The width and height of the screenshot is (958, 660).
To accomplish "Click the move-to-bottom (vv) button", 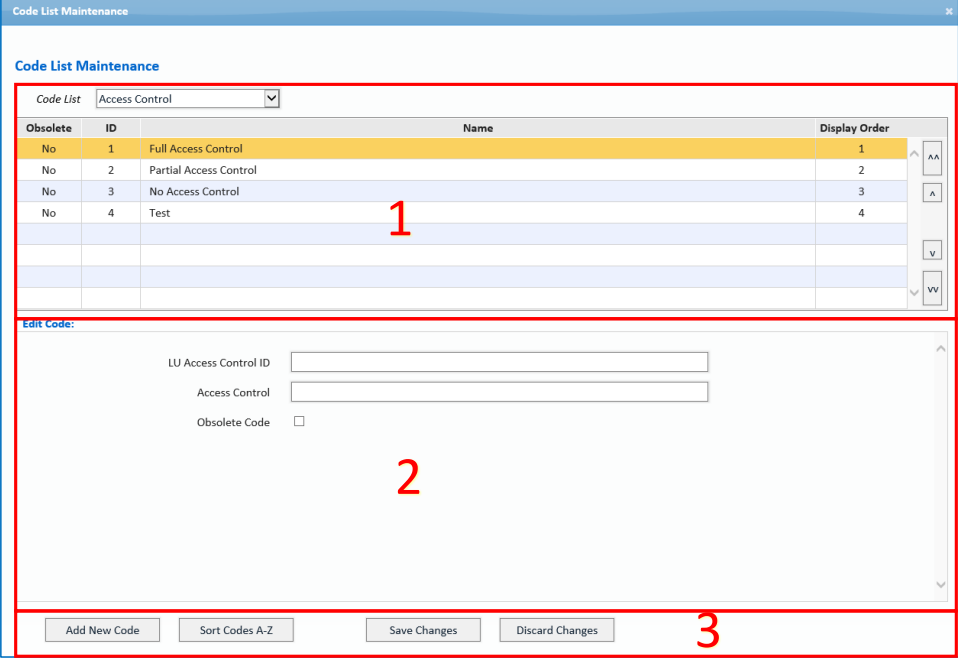I will (x=932, y=288).
